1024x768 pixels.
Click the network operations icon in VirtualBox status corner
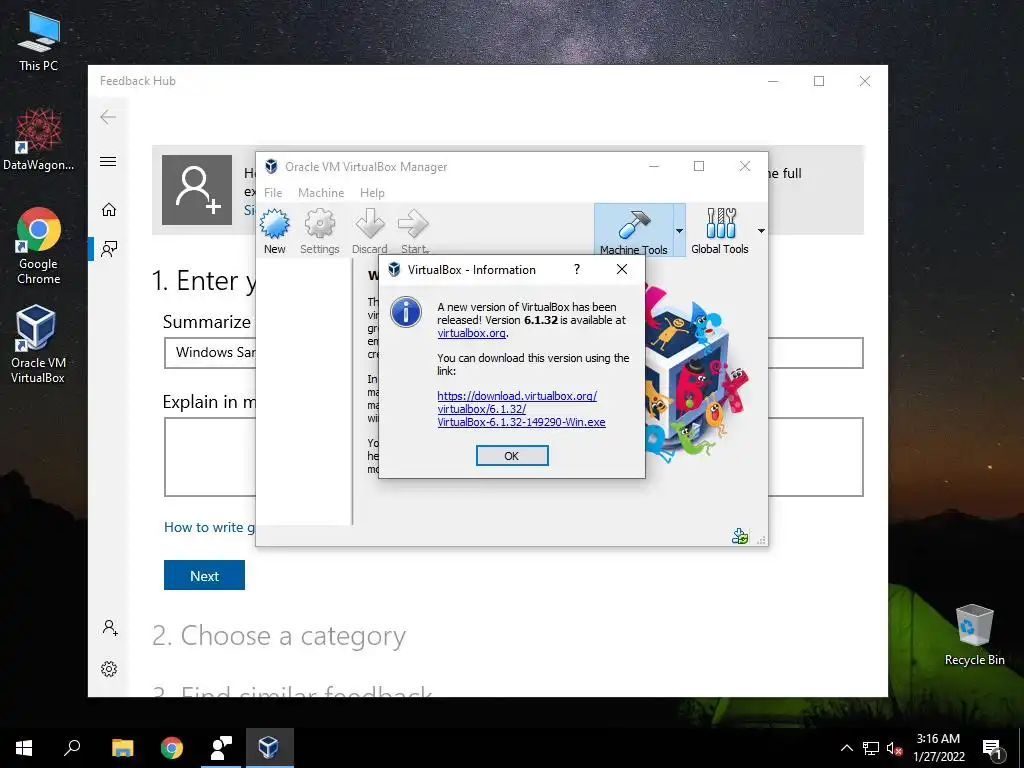coord(740,536)
